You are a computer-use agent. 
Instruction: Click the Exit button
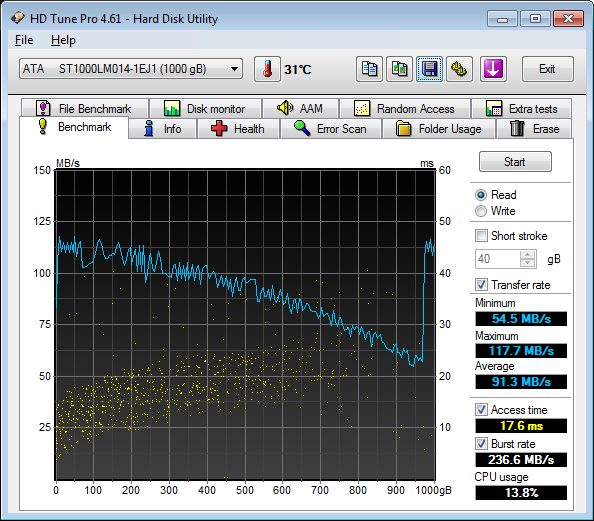coord(547,69)
